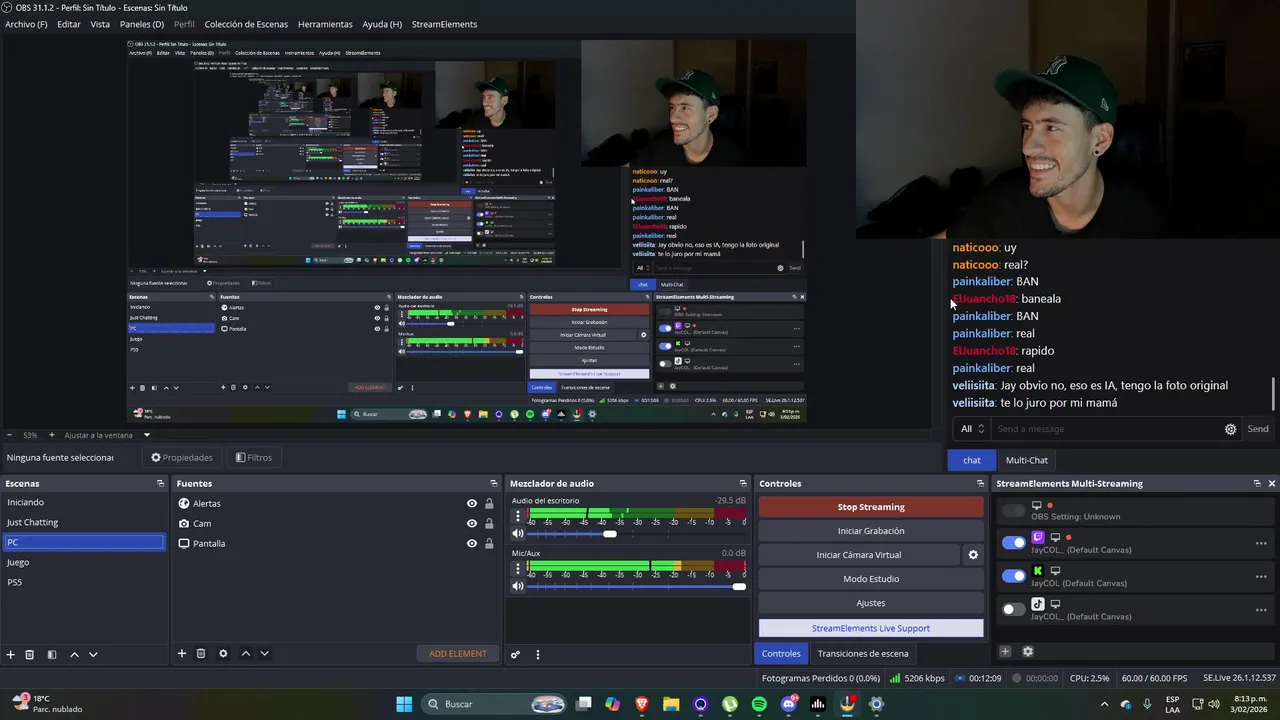This screenshot has height=720, width=1280.
Task: Open the Editar menu
Action: tap(69, 24)
